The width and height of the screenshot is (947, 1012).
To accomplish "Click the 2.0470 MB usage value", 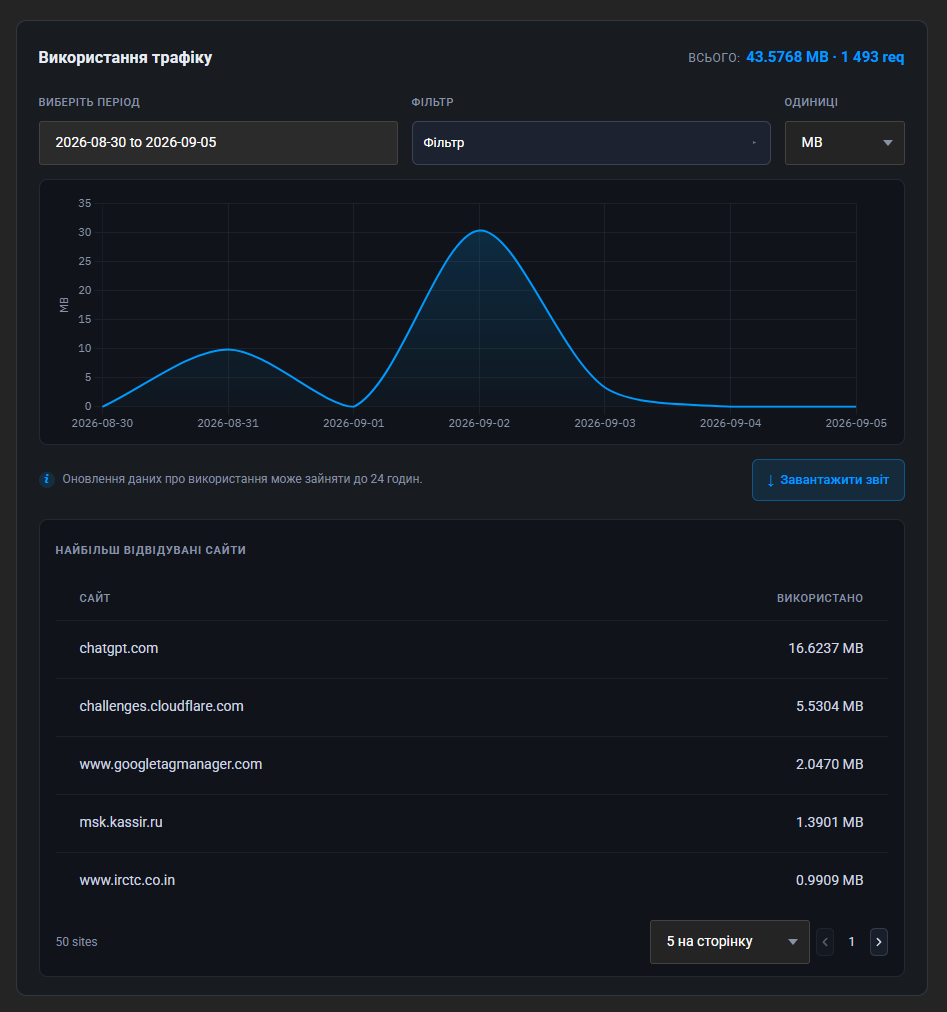I will click(830, 764).
